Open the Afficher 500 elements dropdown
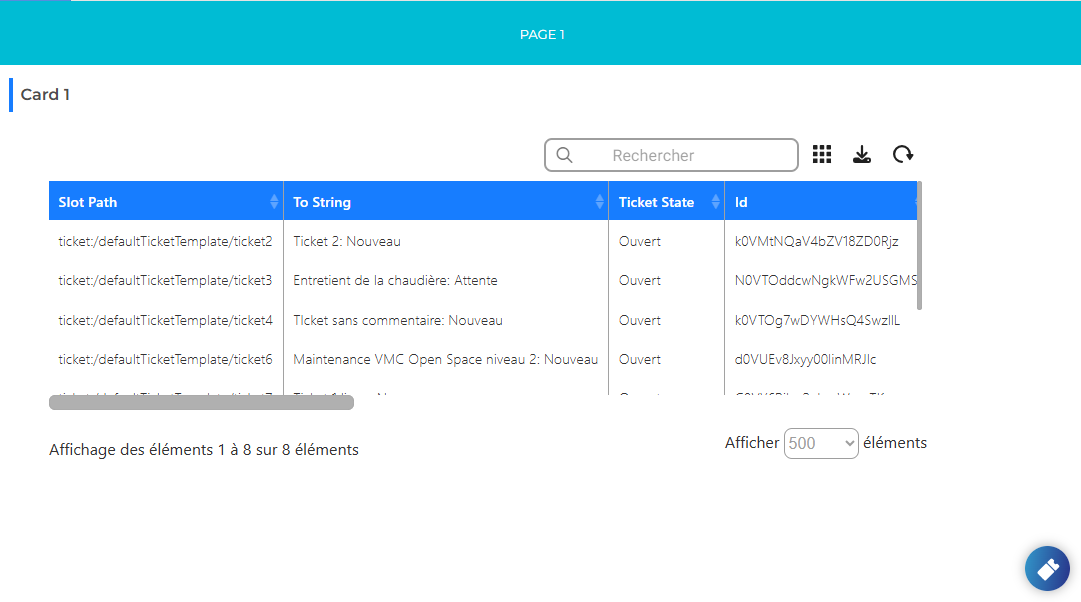Viewport: 1081px width, 602px height. click(x=821, y=443)
